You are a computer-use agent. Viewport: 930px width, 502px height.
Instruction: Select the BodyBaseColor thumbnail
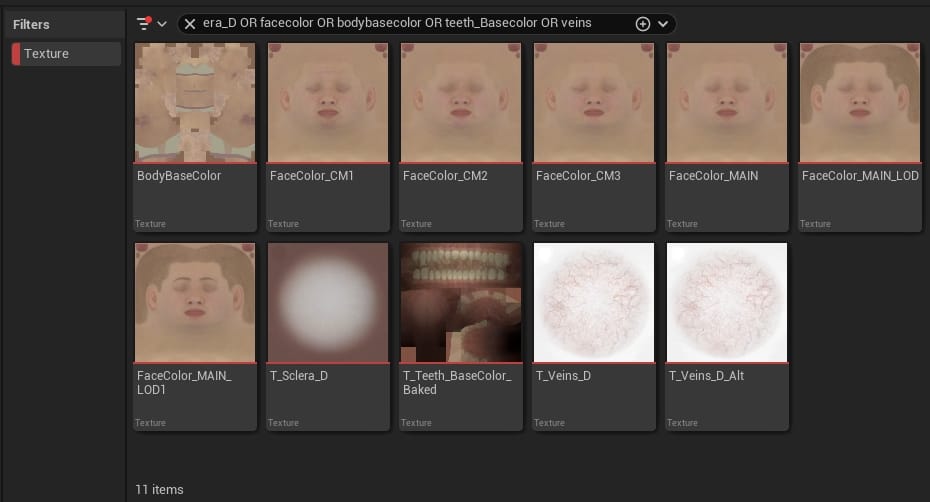click(195, 102)
